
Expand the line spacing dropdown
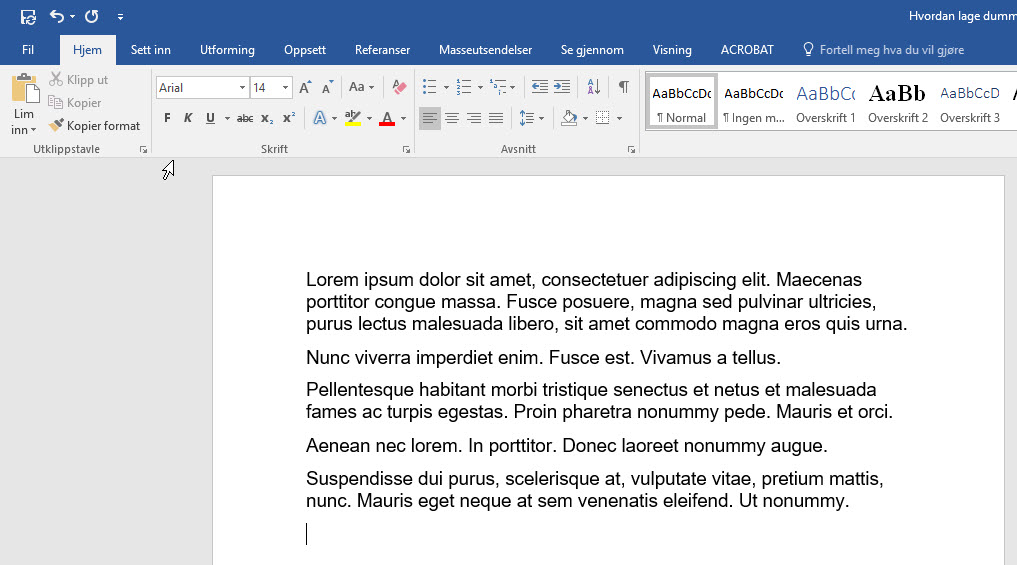click(x=541, y=119)
